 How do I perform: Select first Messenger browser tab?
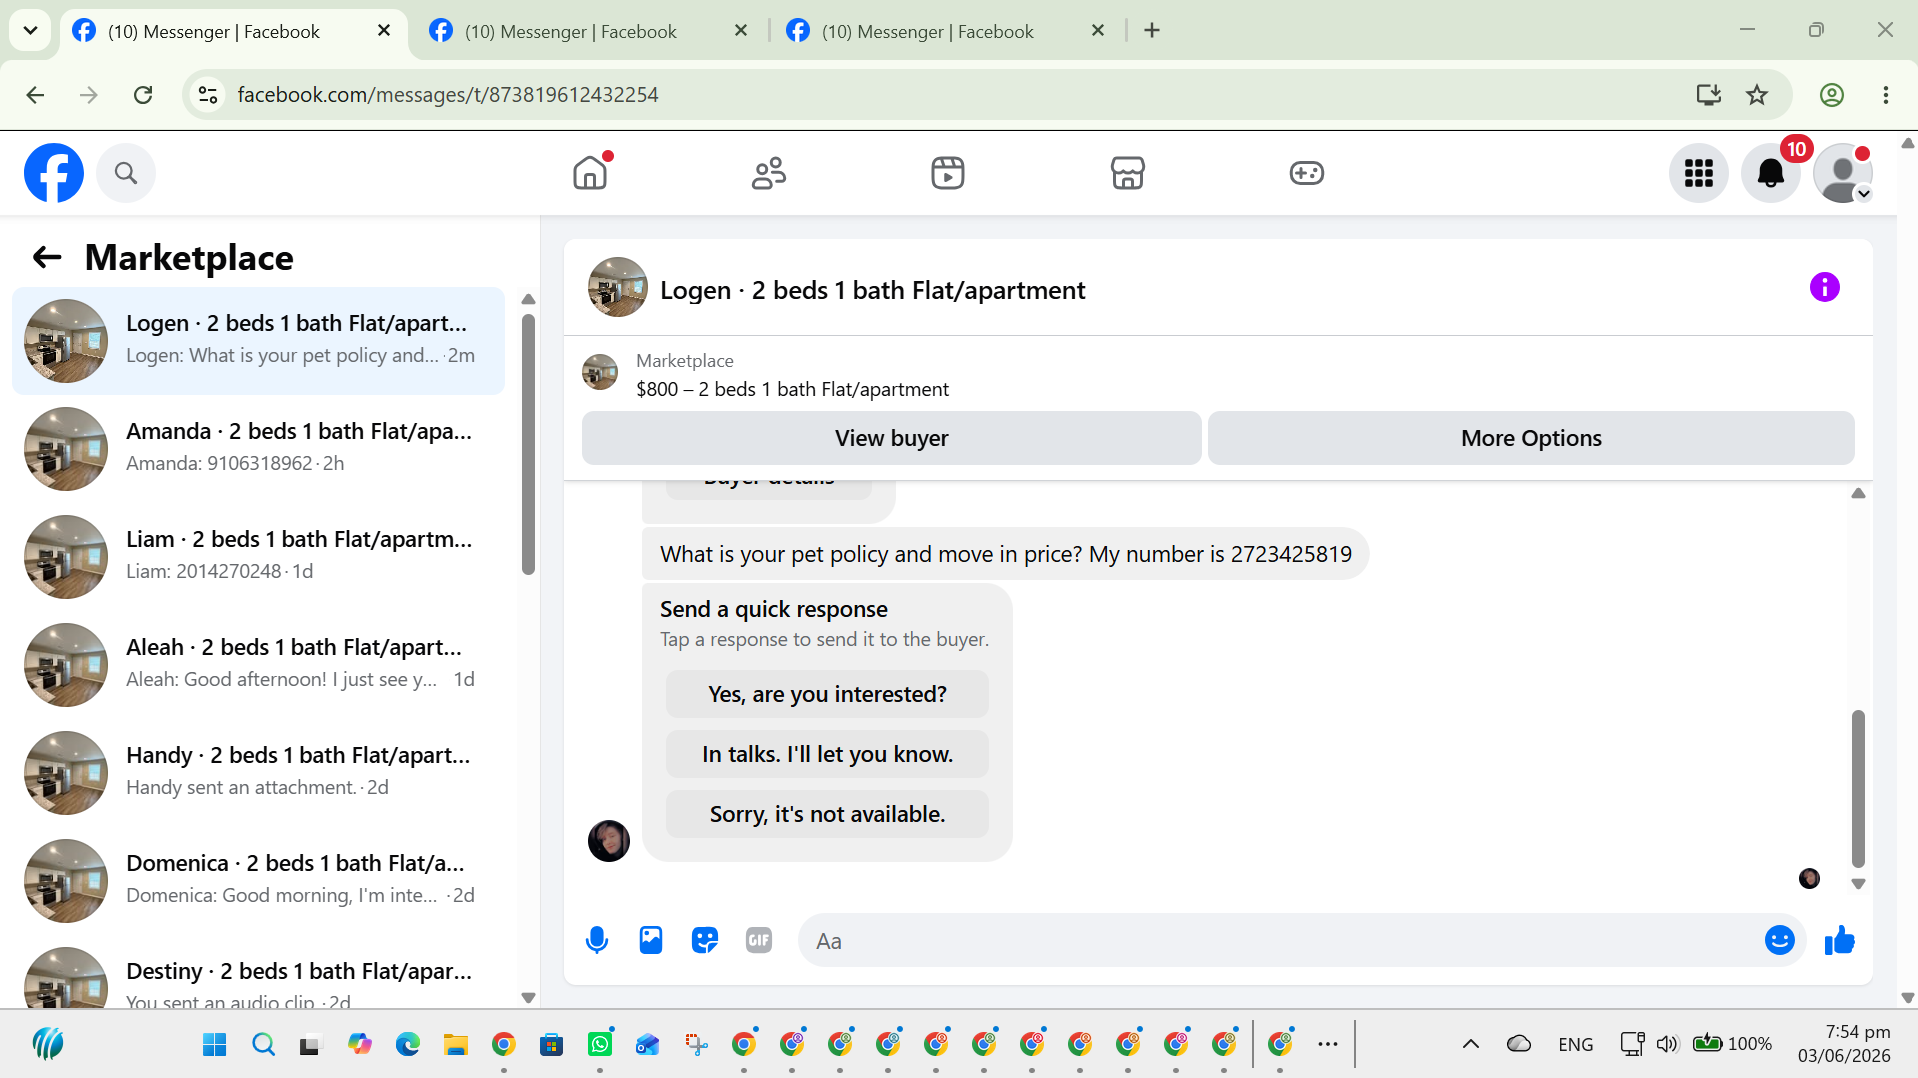point(235,31)
